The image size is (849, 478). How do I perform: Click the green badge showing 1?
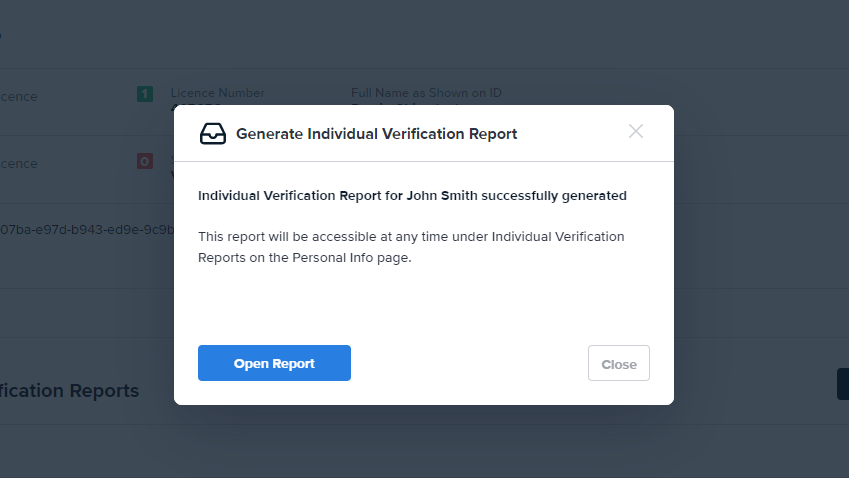click(x=145, y=93)
